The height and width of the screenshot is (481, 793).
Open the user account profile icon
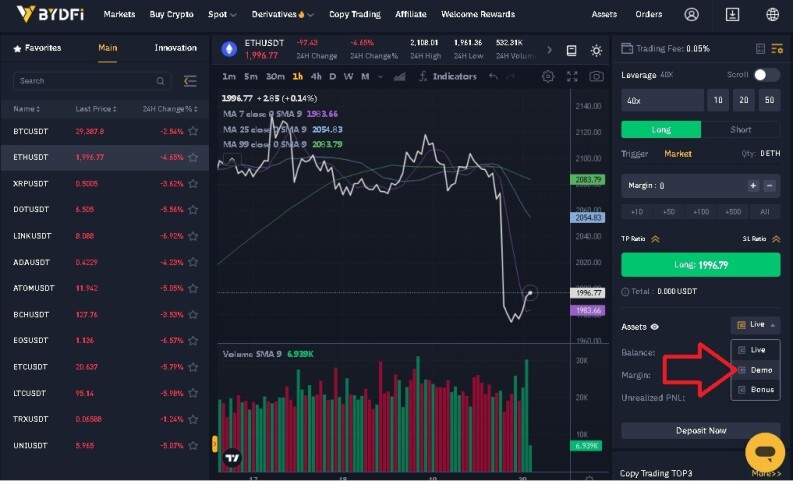click(x=691, y=14)
